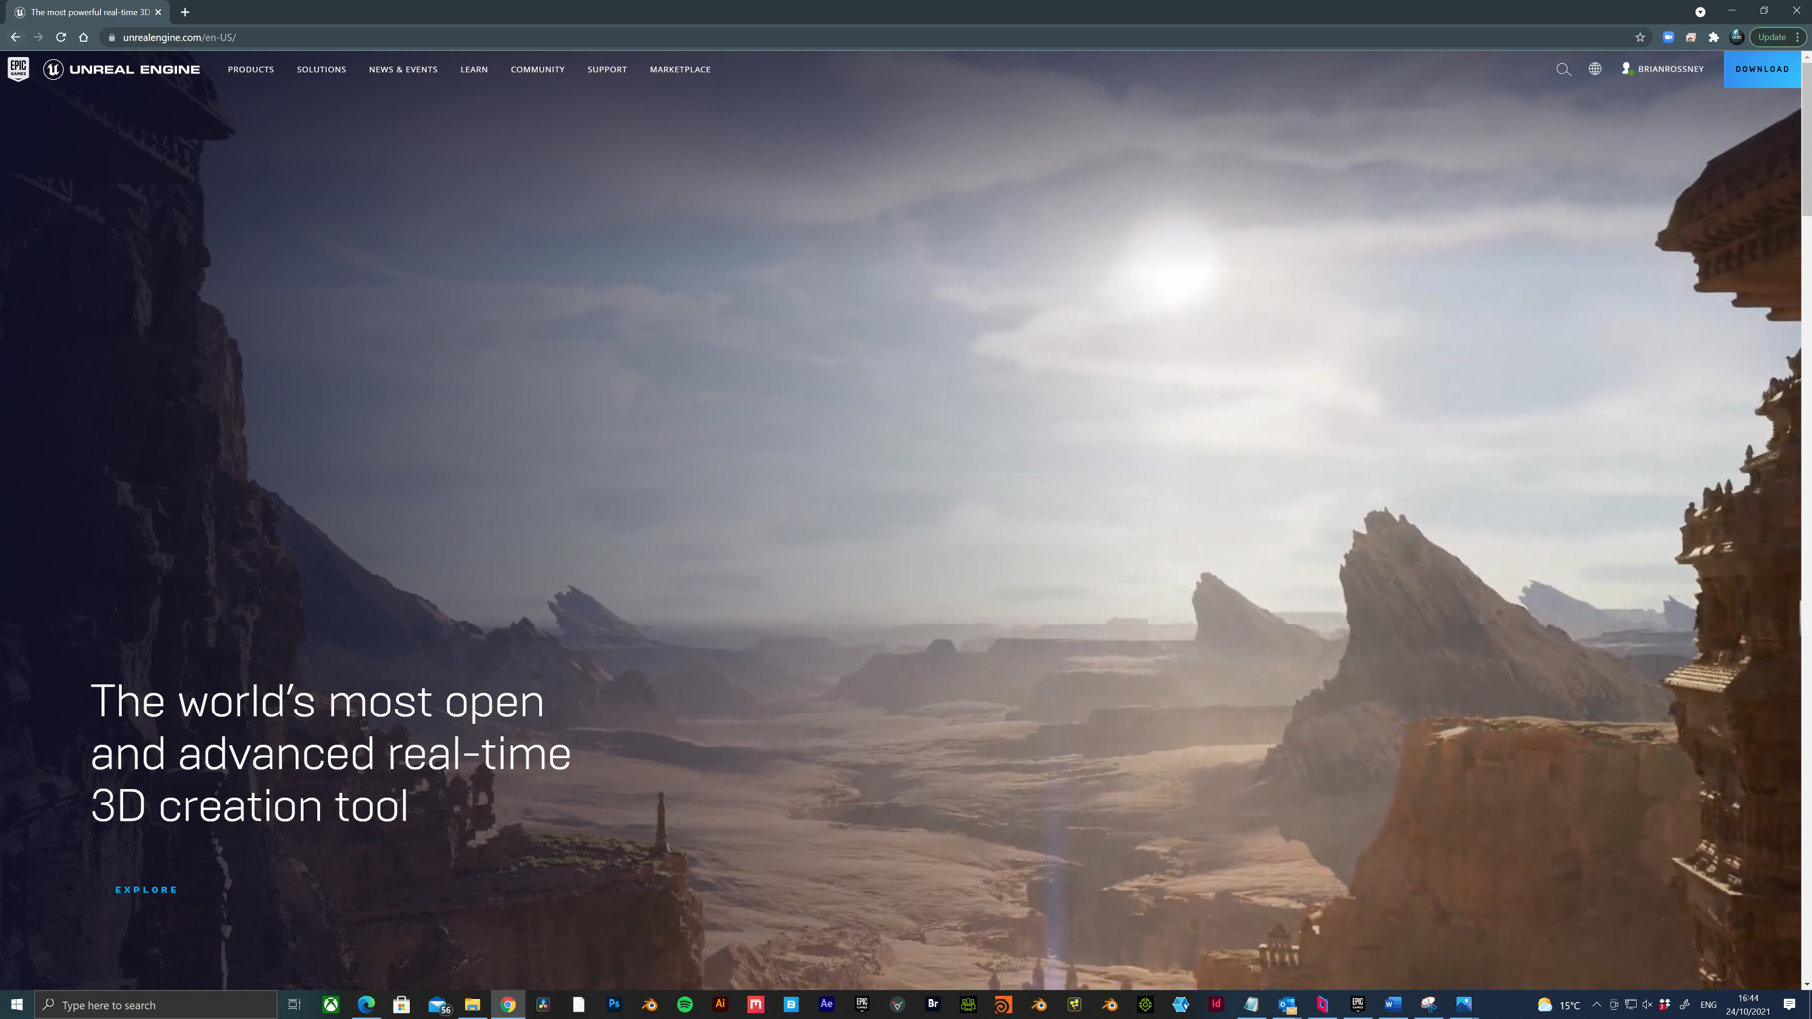
Task: Click the browser back arrow
Action: point(15,37)
